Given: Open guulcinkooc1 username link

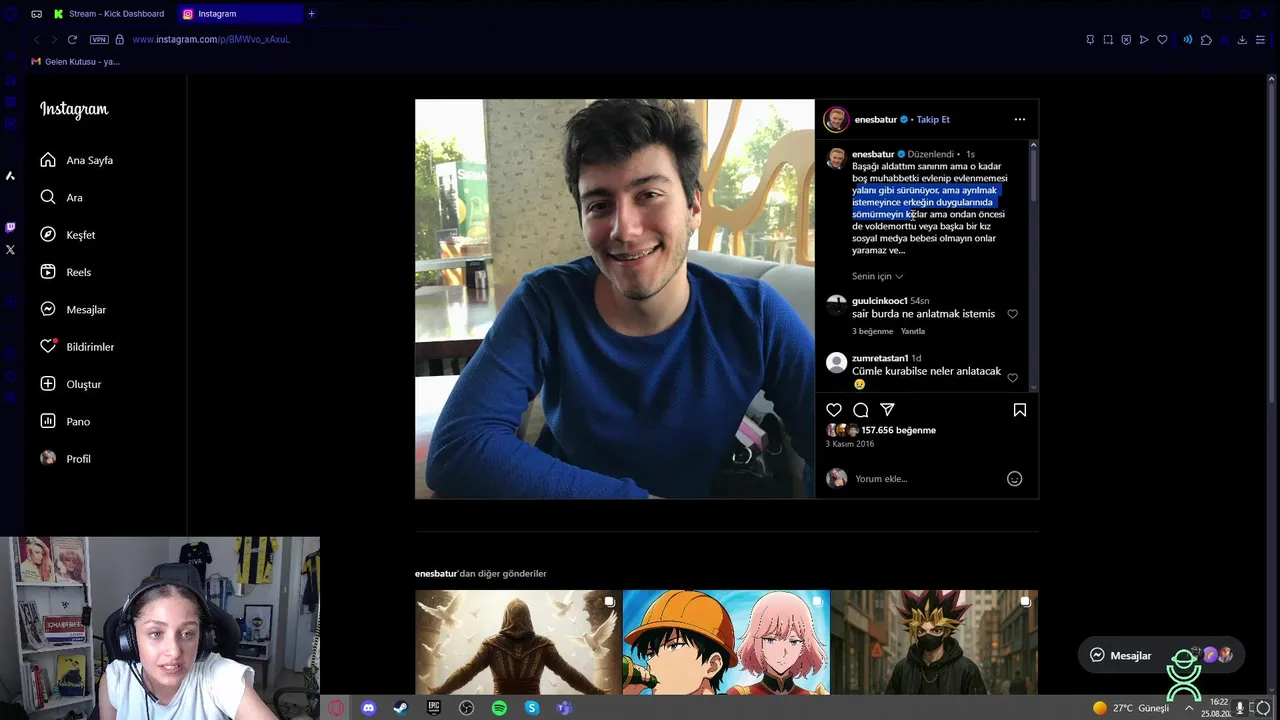Looking at the screenshot, I should pos(880,301).
